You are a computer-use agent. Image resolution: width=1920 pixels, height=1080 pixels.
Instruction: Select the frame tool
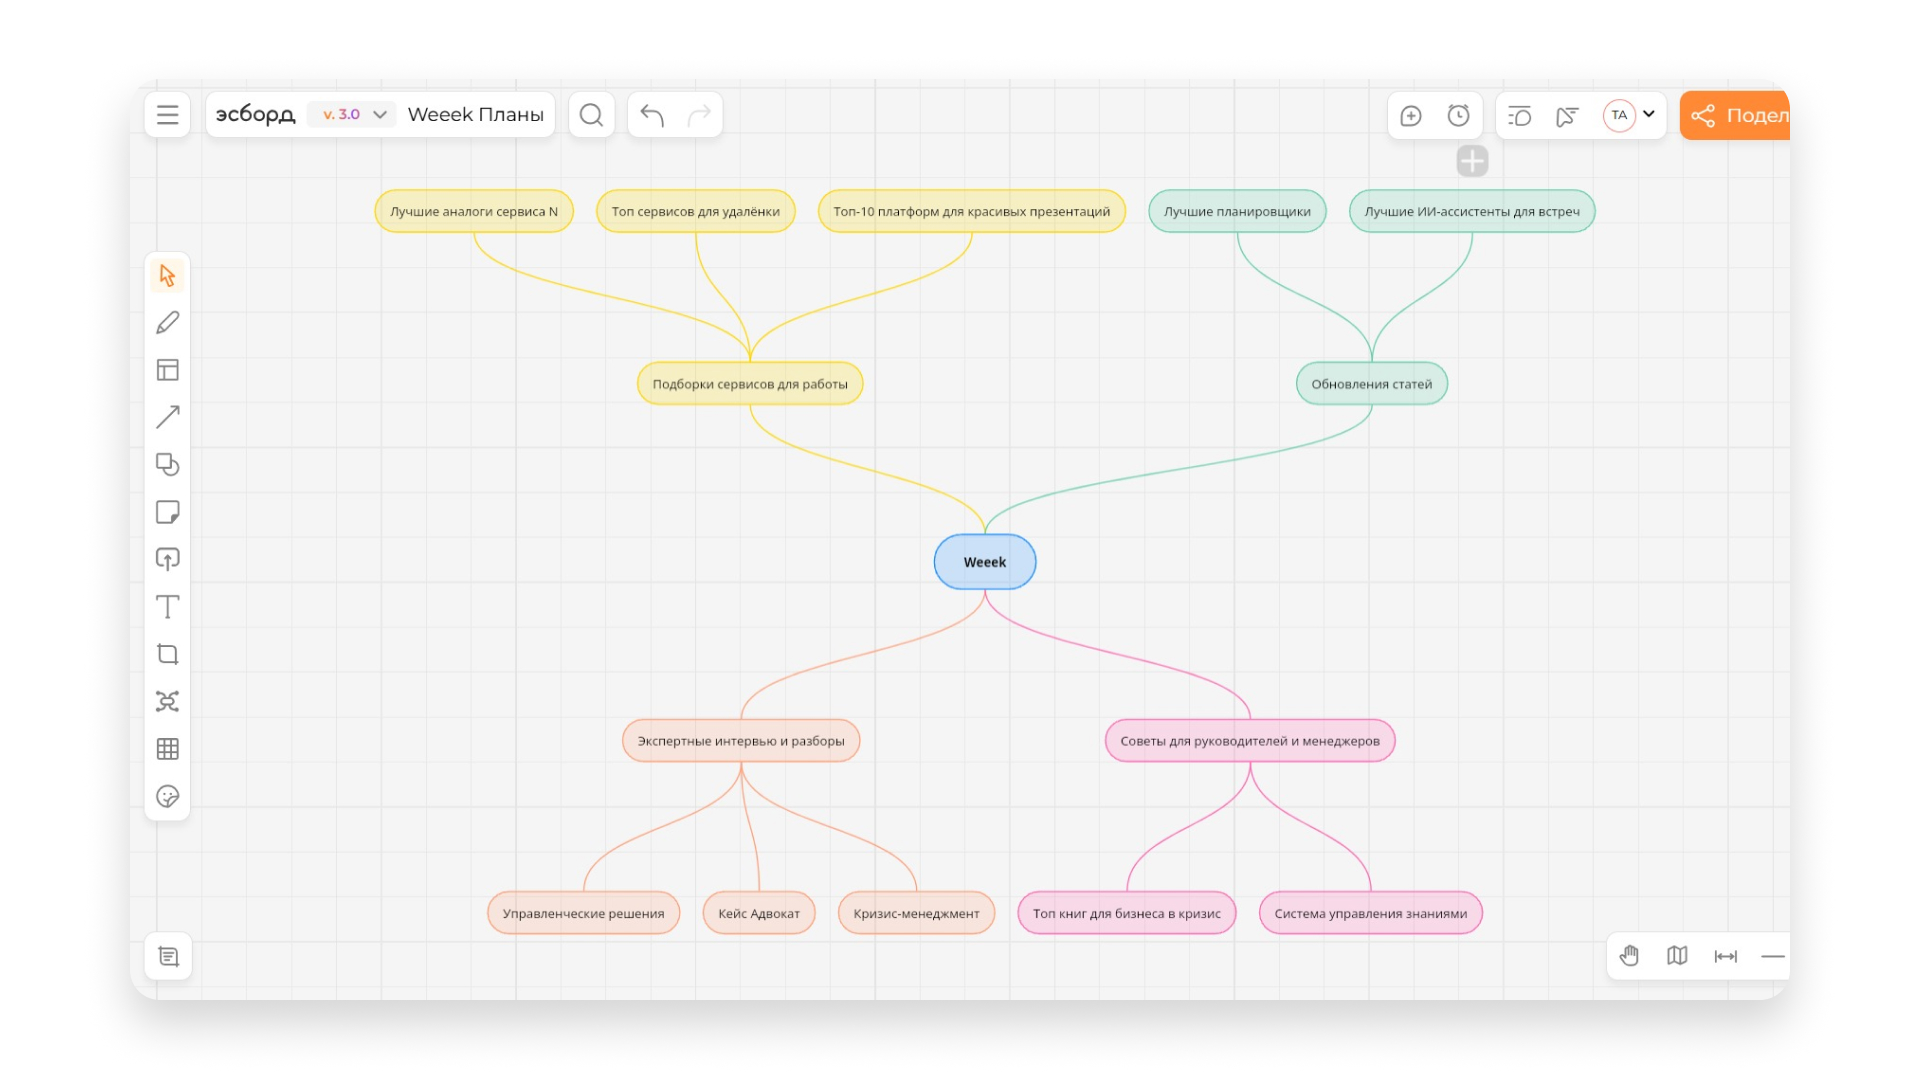click(x=167, y=654)
